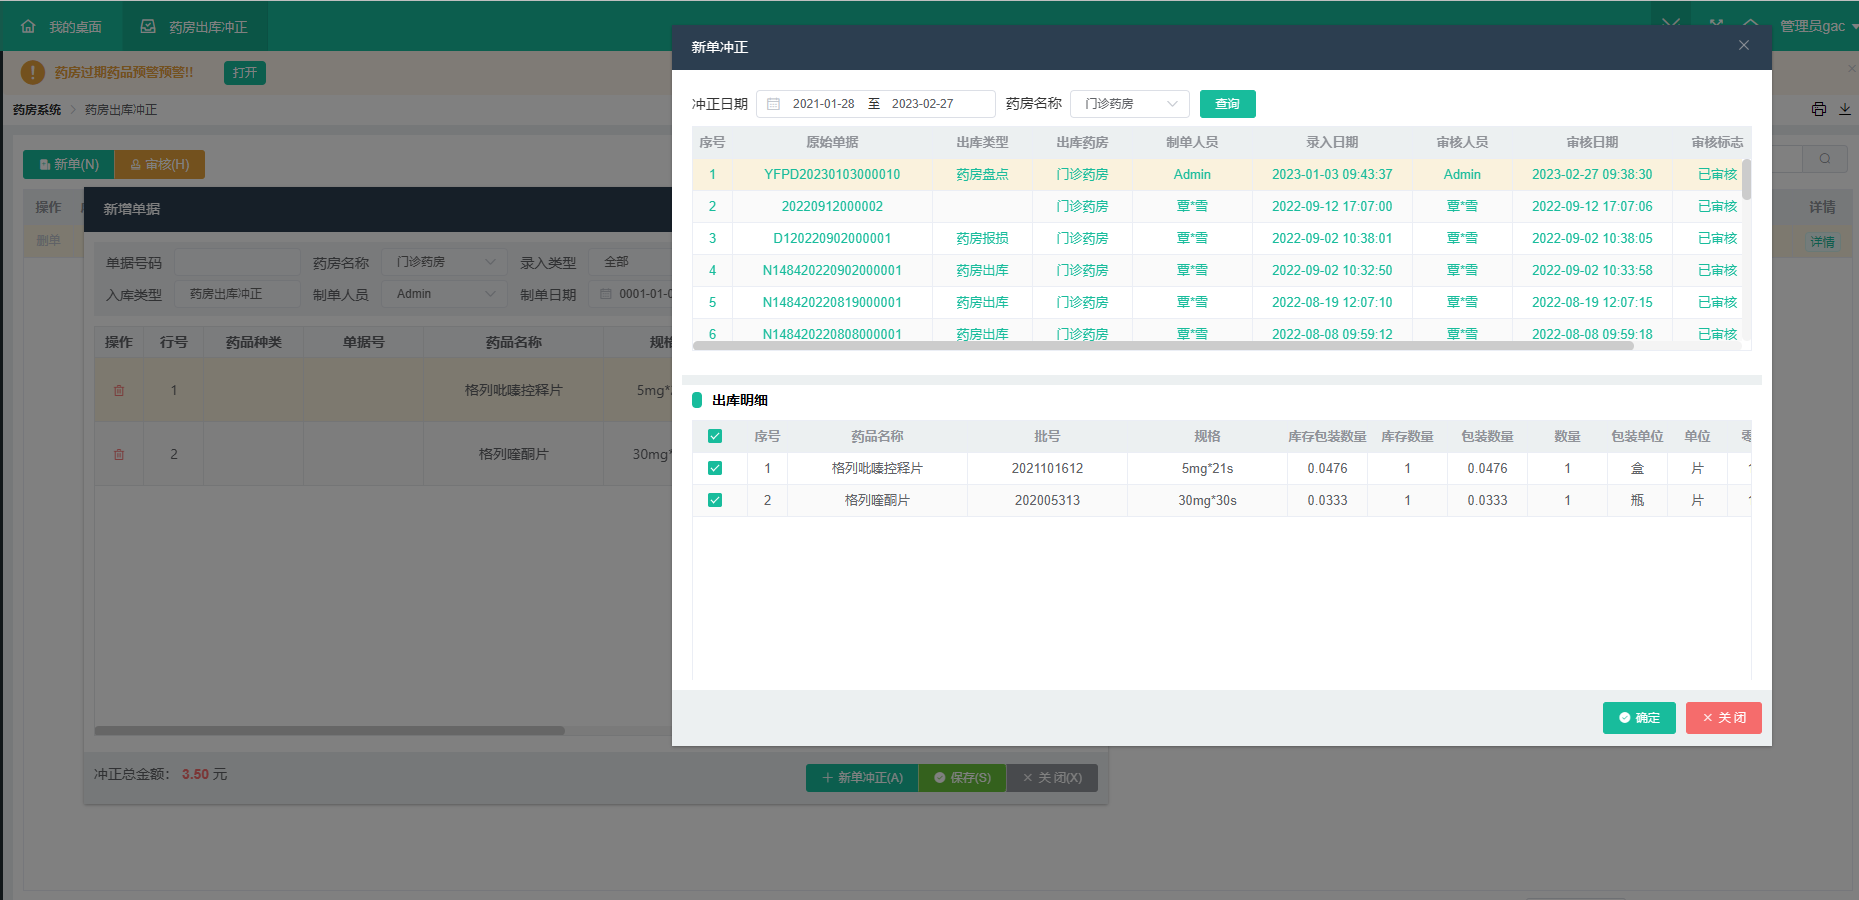Click vertical scrollbar of orders table
1859x900 pixels.
click(1746, 180)
